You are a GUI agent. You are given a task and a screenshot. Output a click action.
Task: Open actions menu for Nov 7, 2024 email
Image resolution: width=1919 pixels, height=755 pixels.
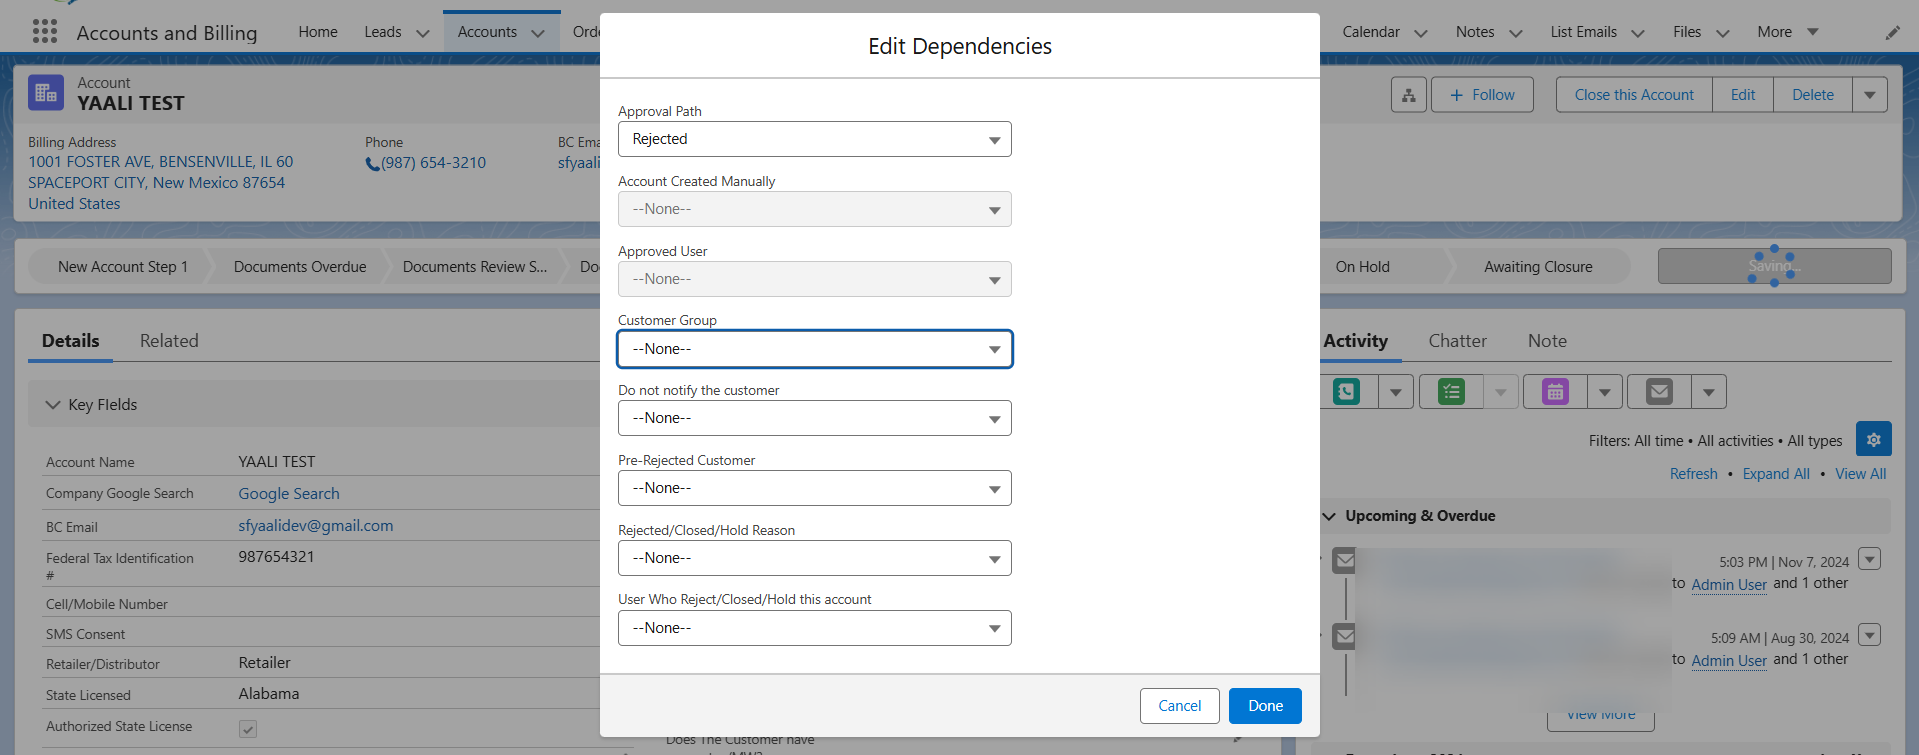click(1869, 559)
